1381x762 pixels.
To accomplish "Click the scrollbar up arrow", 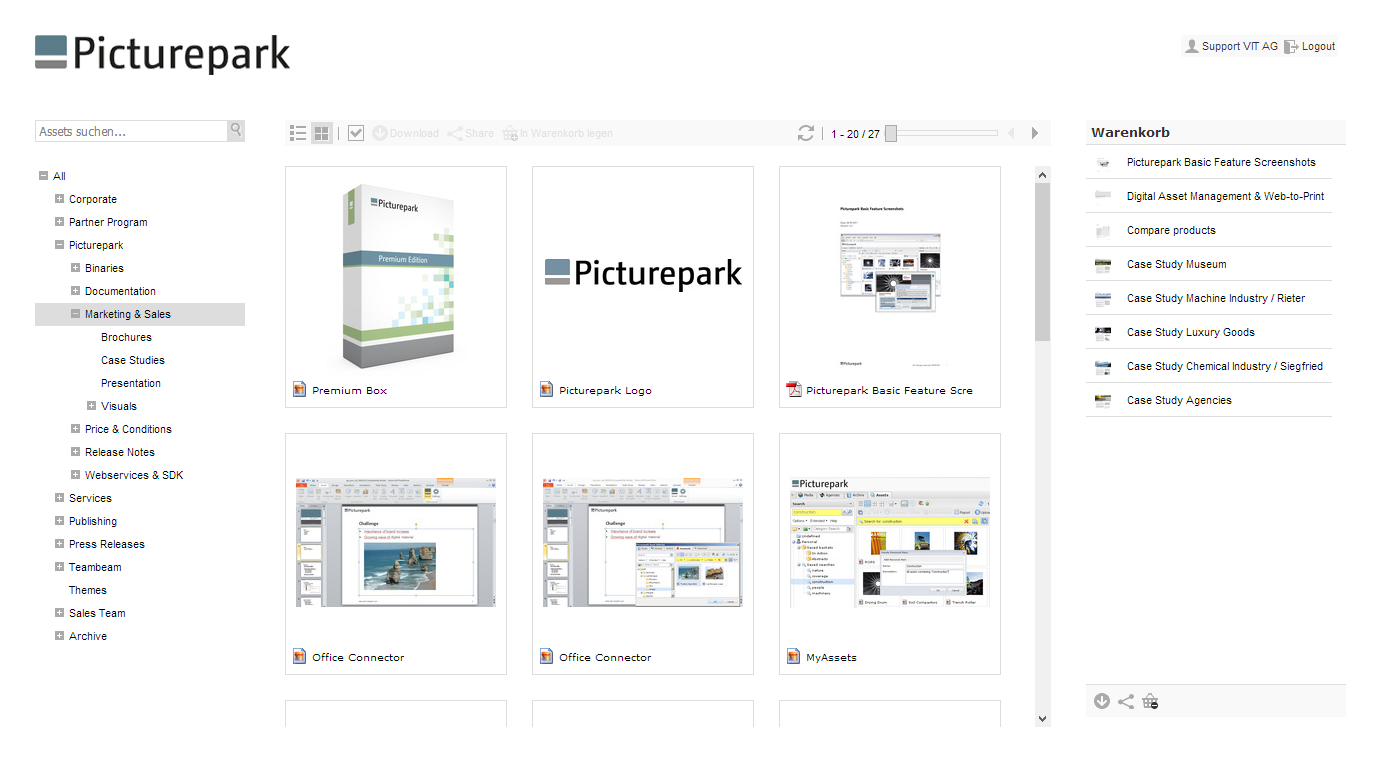I will [x=1043, y=175].
